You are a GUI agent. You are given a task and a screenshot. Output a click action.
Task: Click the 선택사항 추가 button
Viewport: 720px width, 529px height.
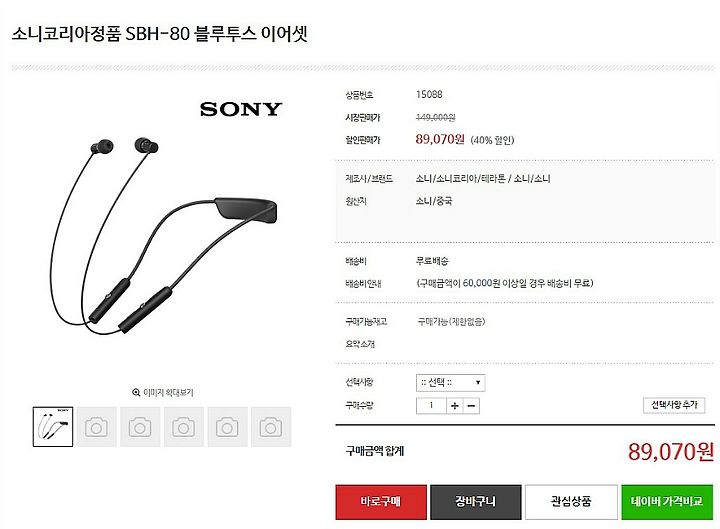tap(674, 405)
